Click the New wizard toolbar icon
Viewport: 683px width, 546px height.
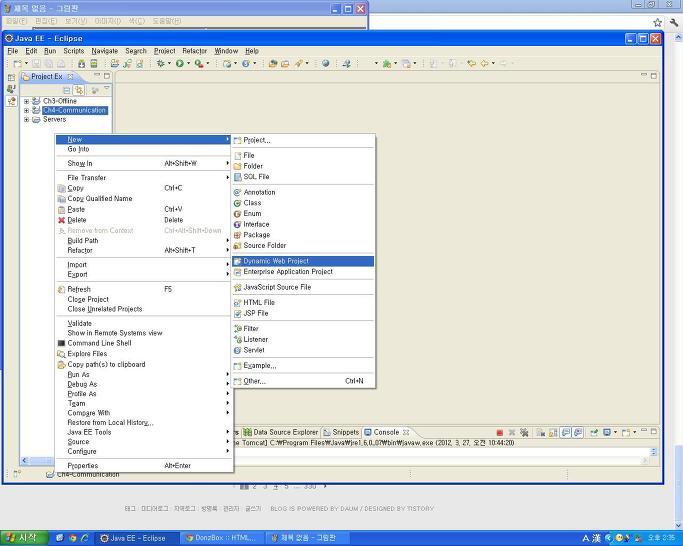pos(17,64)
